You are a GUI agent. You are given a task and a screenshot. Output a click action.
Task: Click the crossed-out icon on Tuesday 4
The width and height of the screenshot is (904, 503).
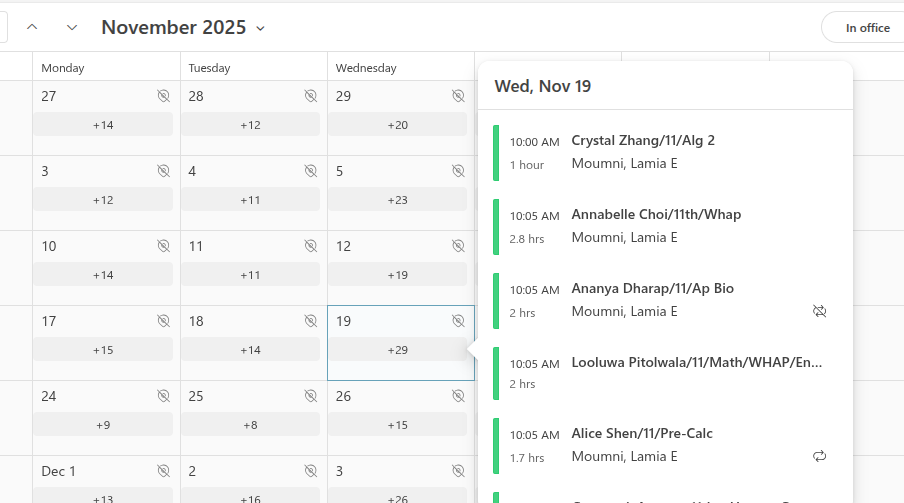(x=311, y=171)
